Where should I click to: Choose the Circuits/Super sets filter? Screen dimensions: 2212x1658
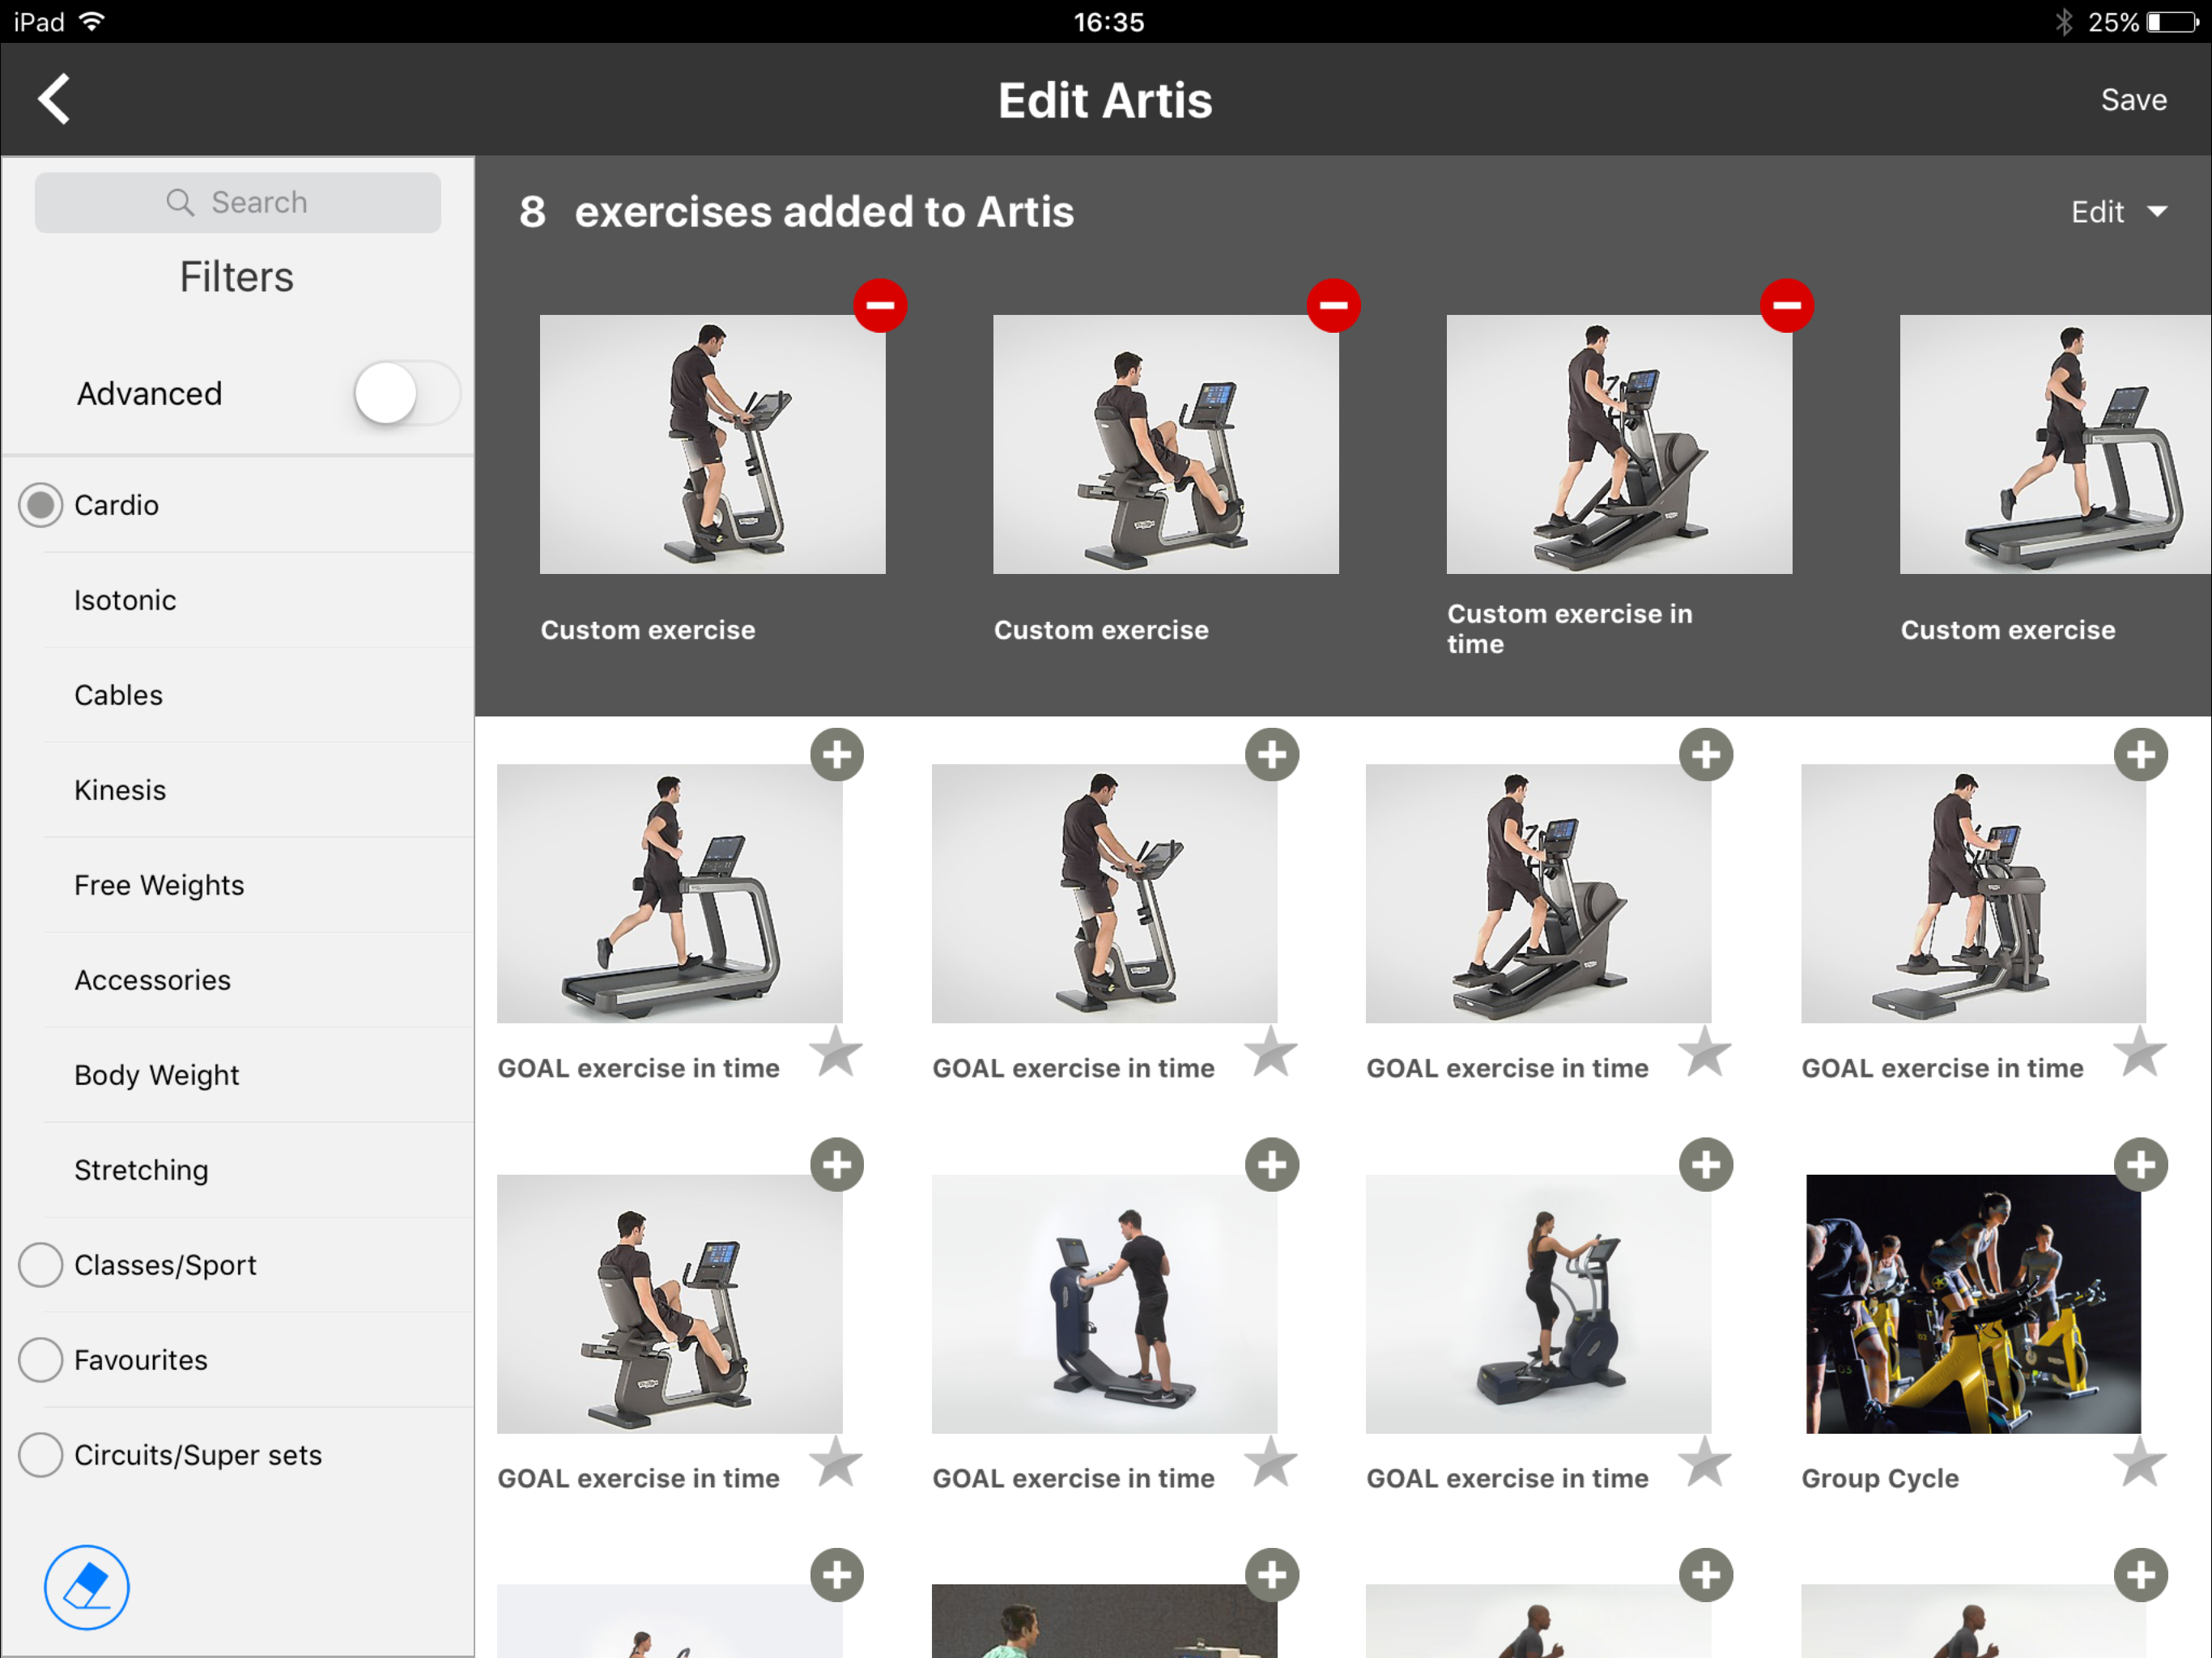pyautogui.click(x=41, y=1455)
